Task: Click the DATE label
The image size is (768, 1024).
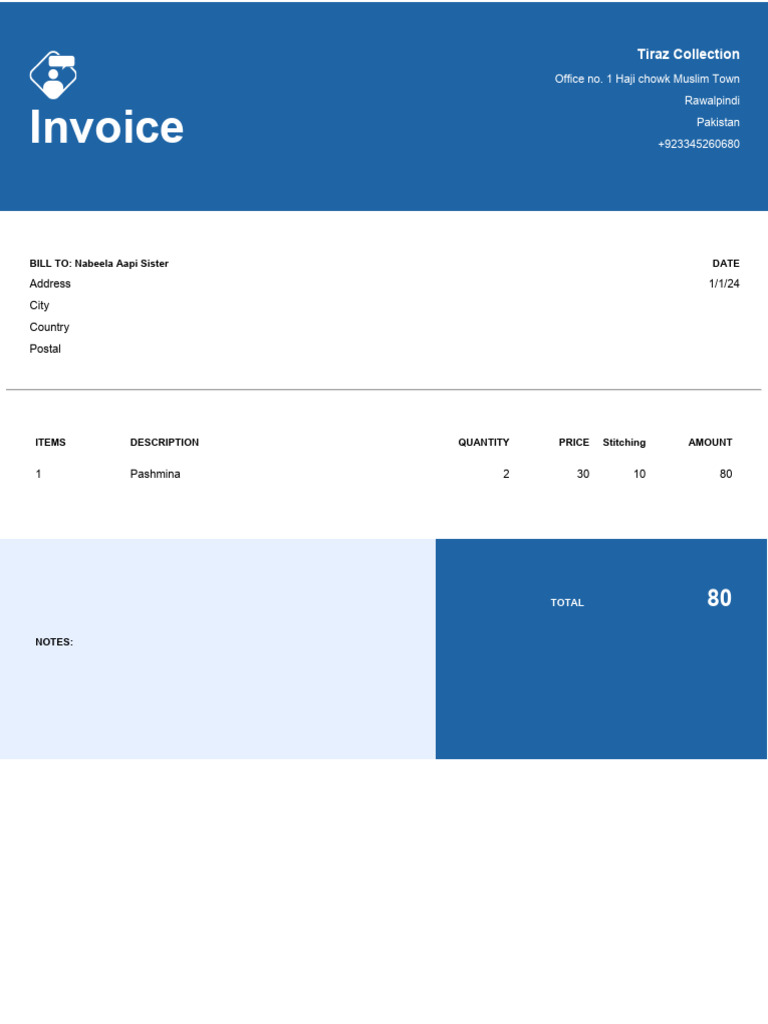Action: coord(726,263)
